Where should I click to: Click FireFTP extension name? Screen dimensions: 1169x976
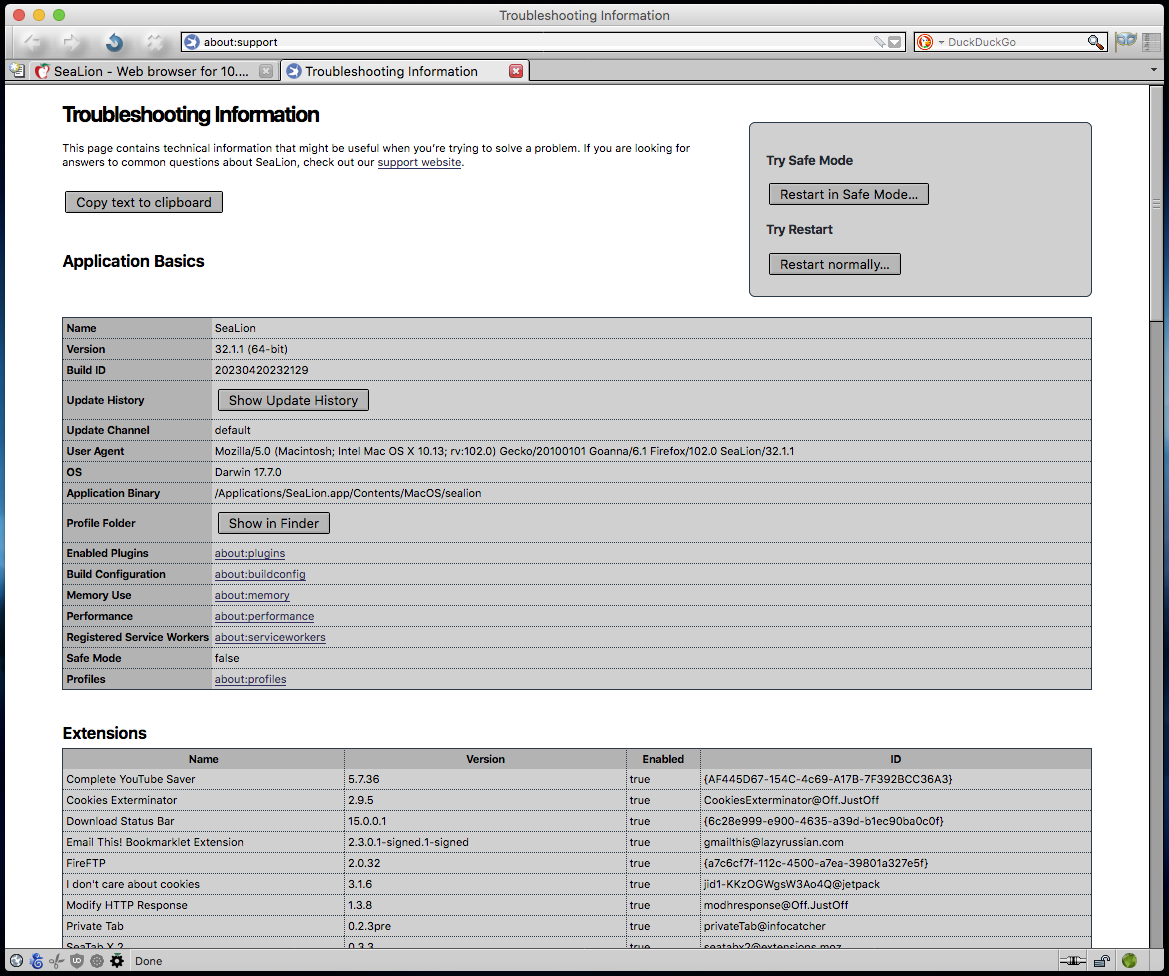click(x=86, y=863)
